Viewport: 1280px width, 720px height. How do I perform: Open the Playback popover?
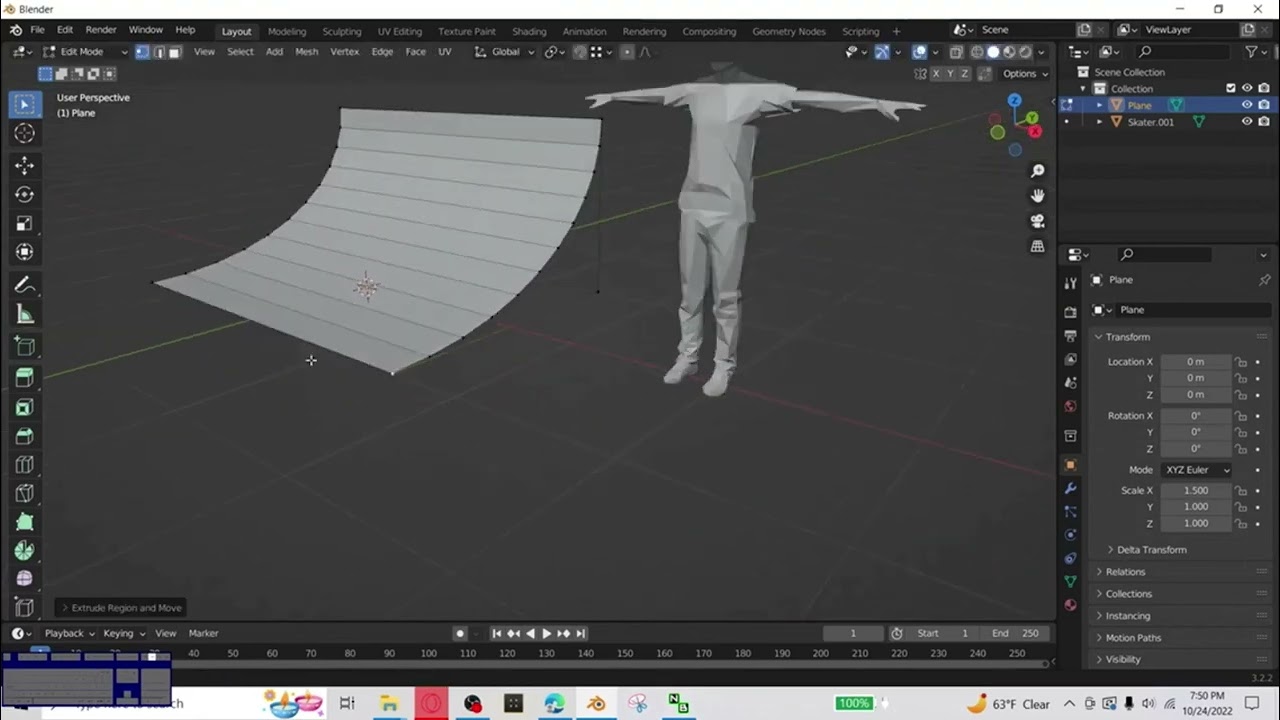pyautogui.click(x=69, y=633)
